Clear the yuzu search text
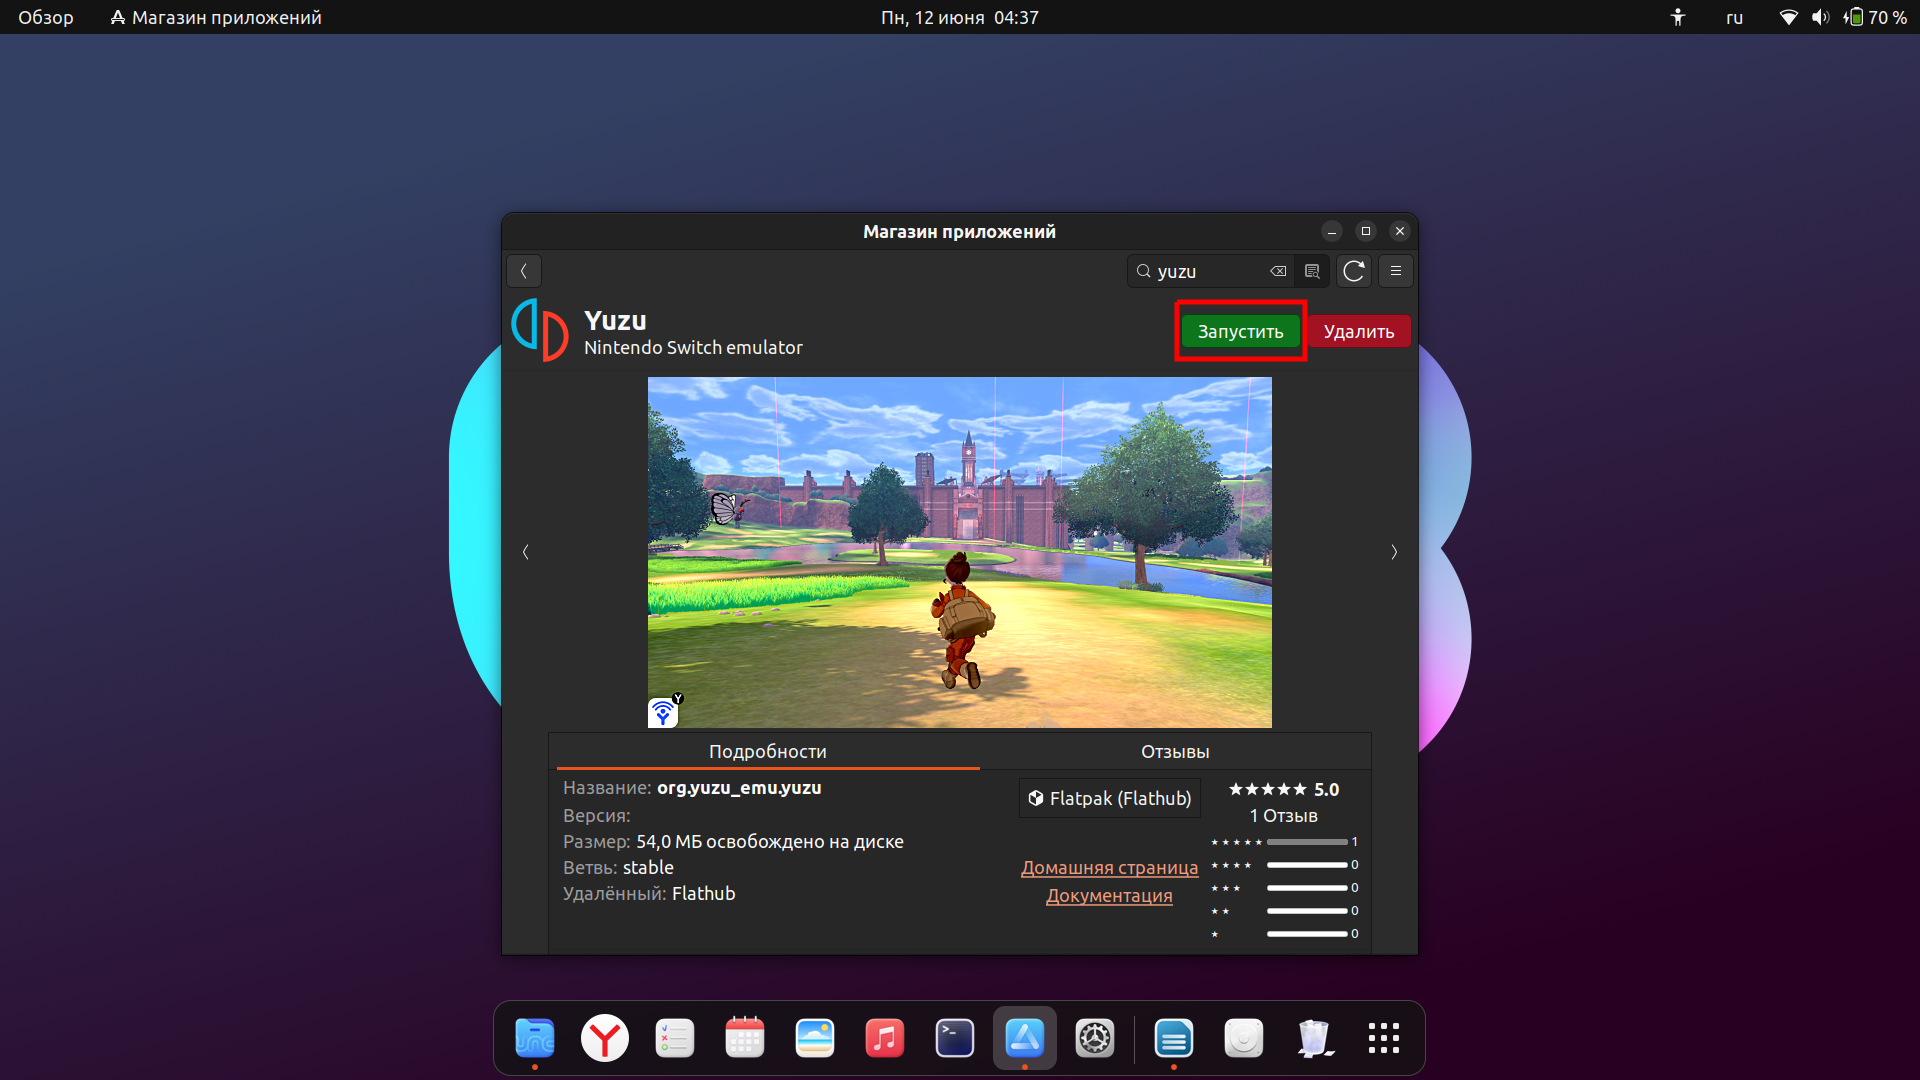 click(1278, 271)
